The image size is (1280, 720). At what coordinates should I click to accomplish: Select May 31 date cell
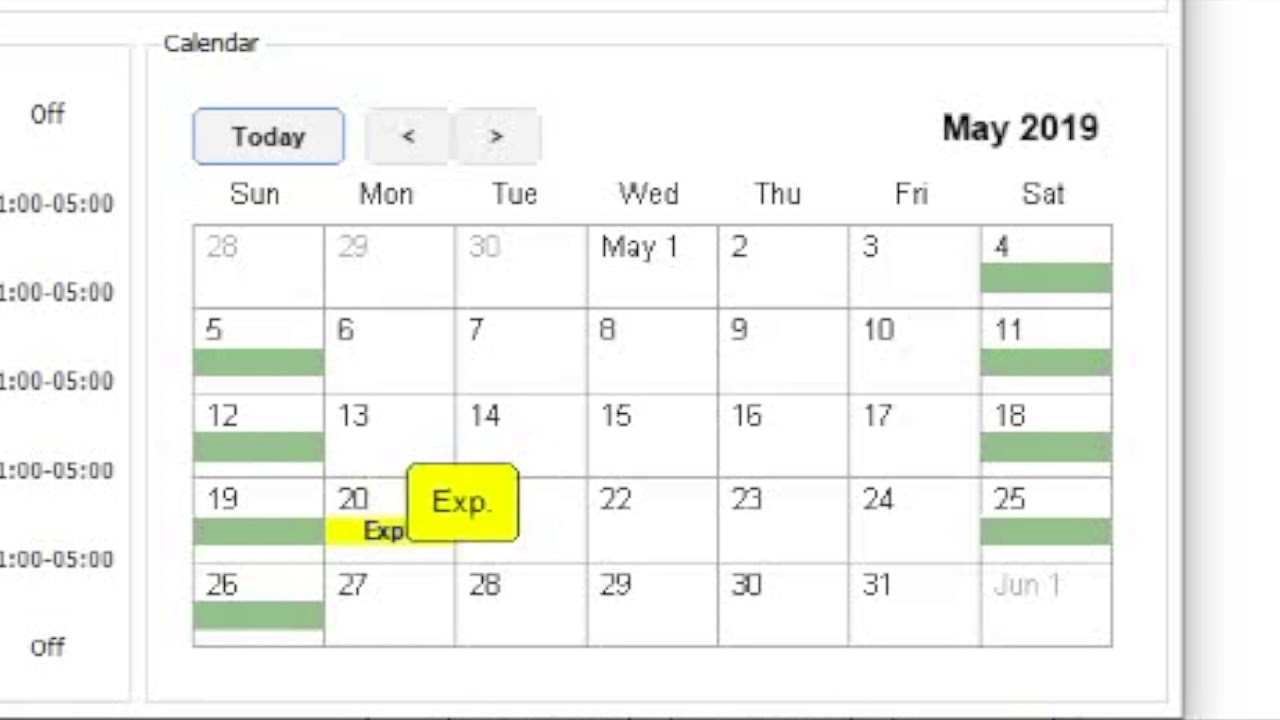click(x=914, y=605)
